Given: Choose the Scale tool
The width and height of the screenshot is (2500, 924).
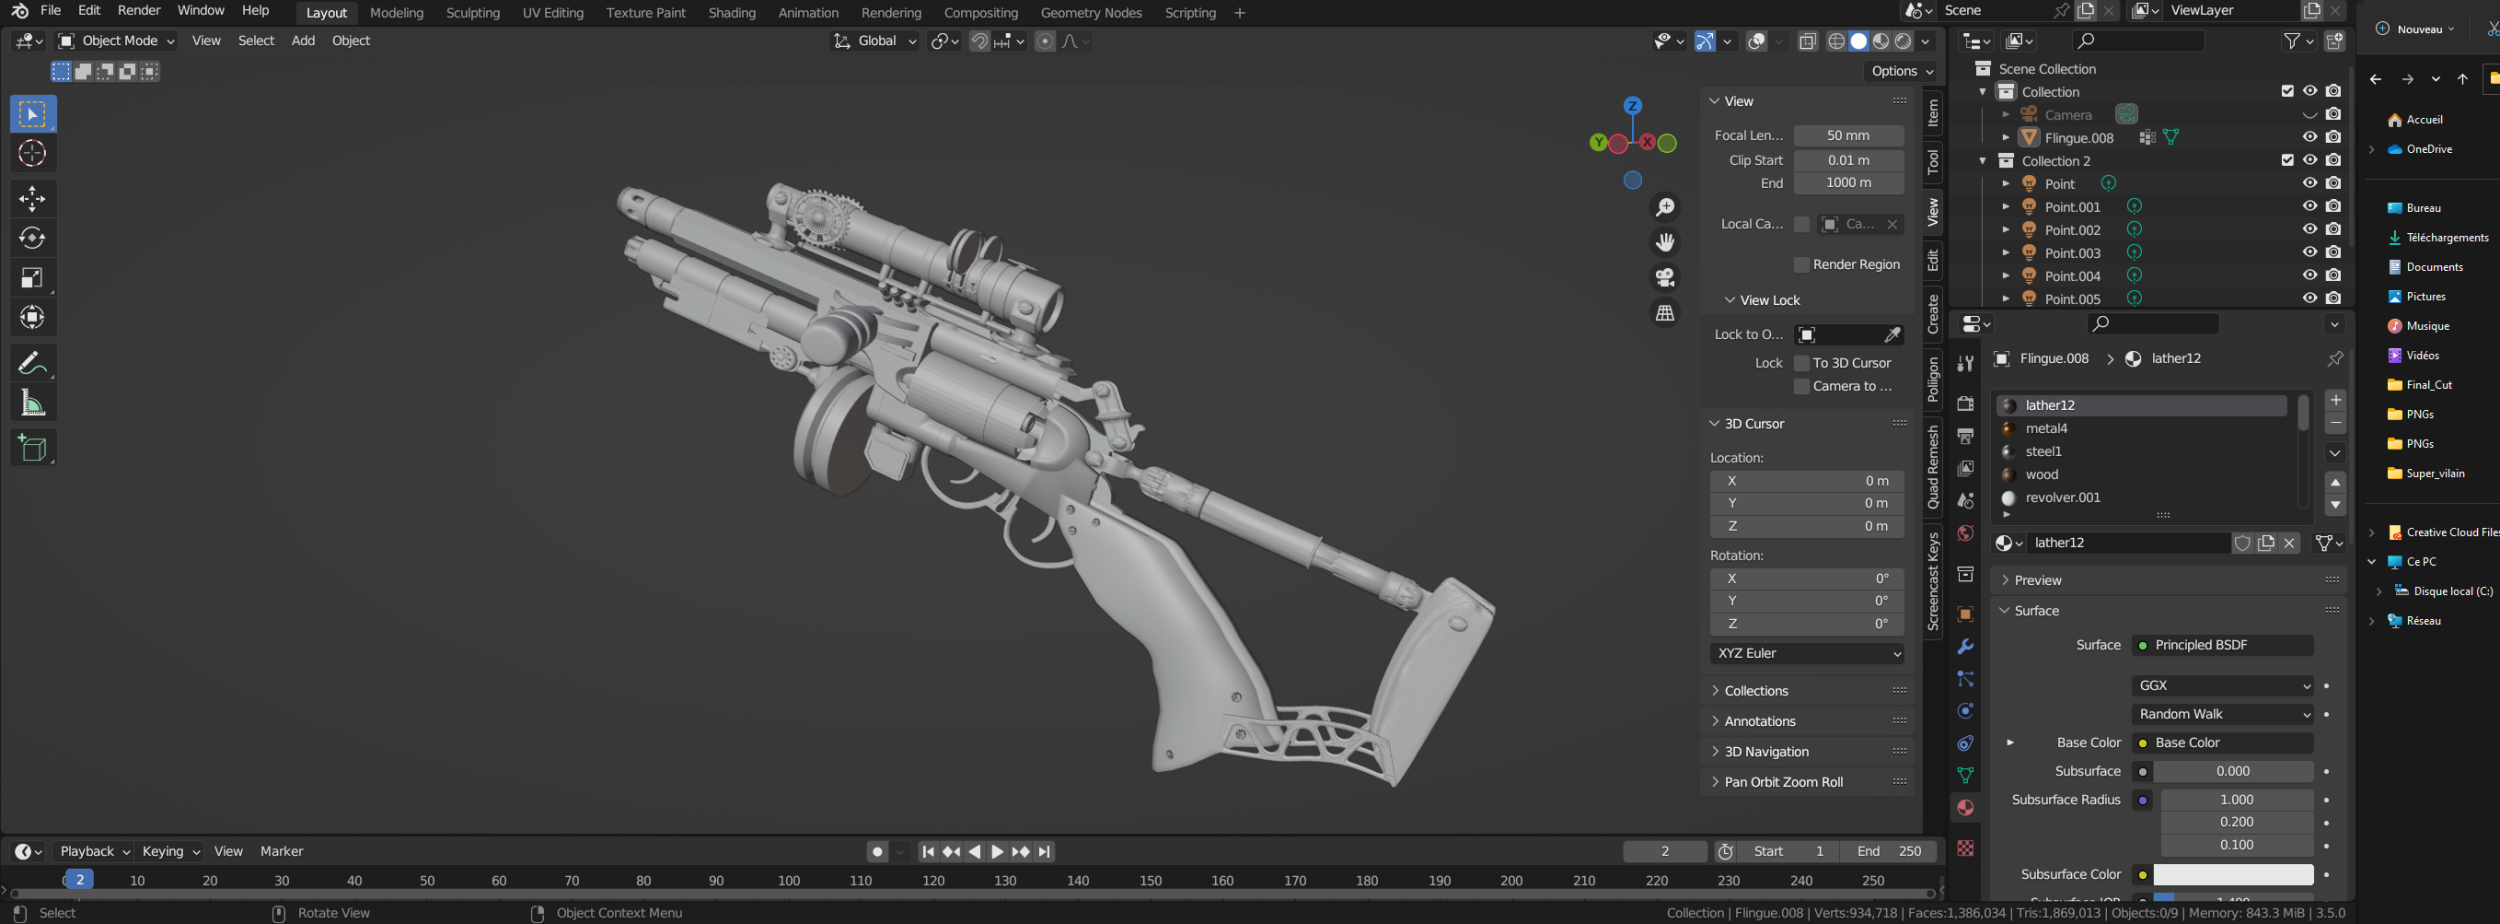Looking at the screenshot, I should (x=32, y=278).
